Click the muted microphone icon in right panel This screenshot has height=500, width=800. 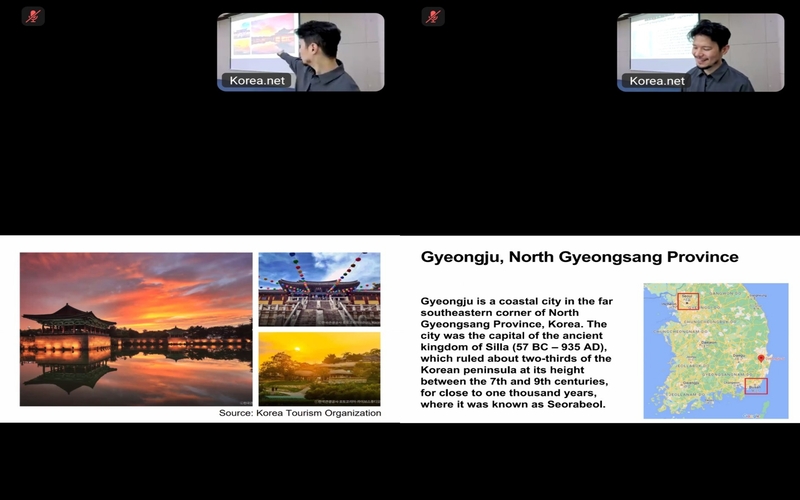click(433, 16)
